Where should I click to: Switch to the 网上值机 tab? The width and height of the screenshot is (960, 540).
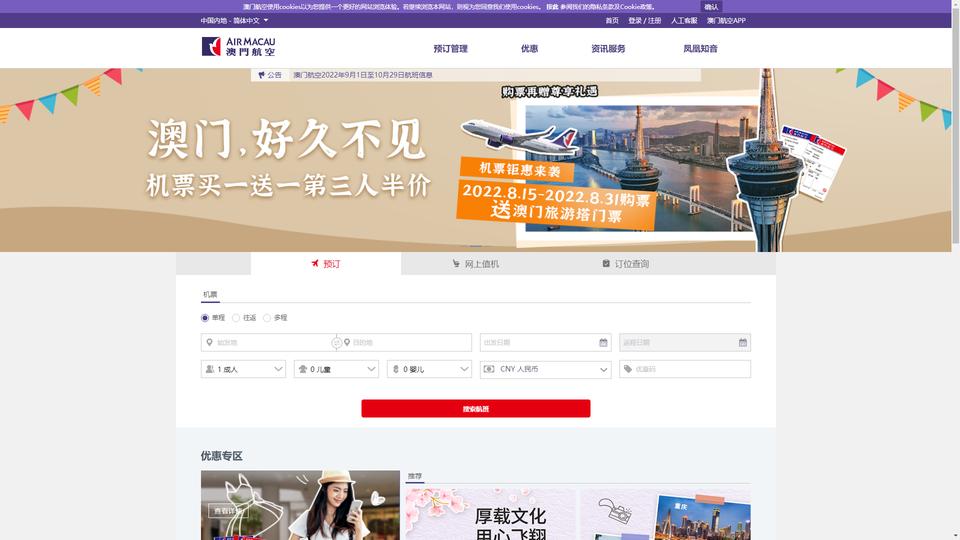pos(476,264)
